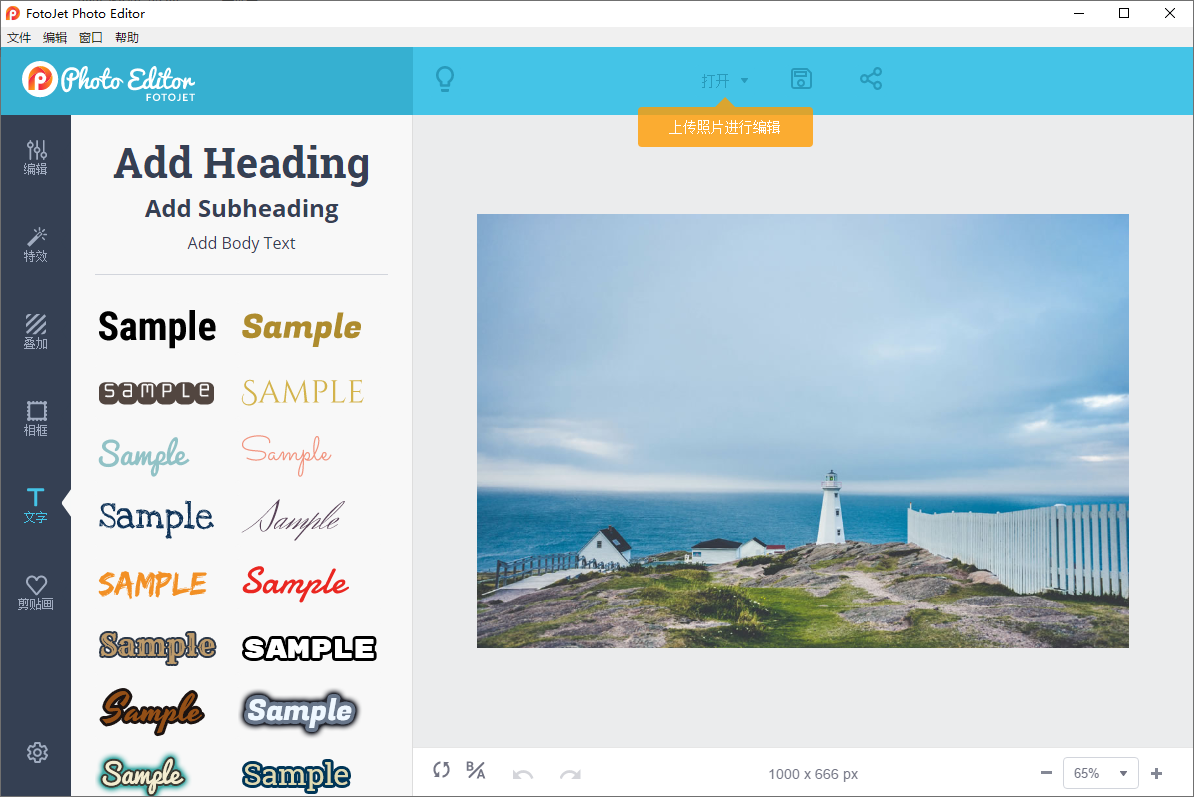Image resolution: width=1194 pixels, height=797 pixels.
Task: Pick the red script Sample text style
Action: 295,582
